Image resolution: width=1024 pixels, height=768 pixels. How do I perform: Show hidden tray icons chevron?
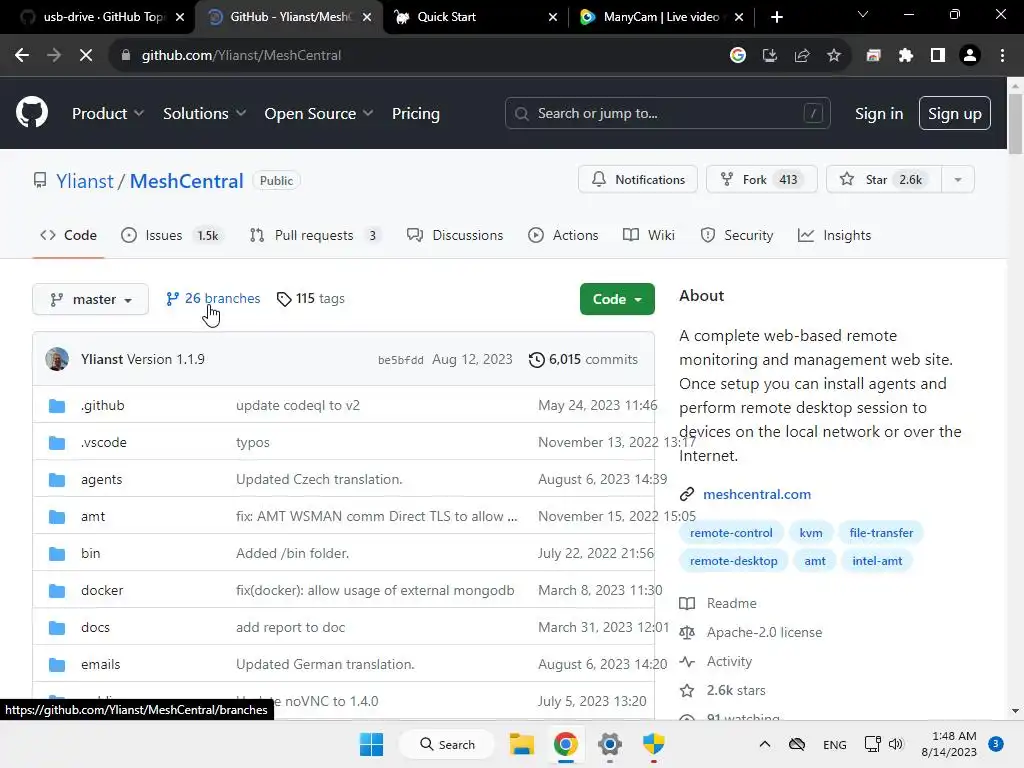click(x=765, y=744)
